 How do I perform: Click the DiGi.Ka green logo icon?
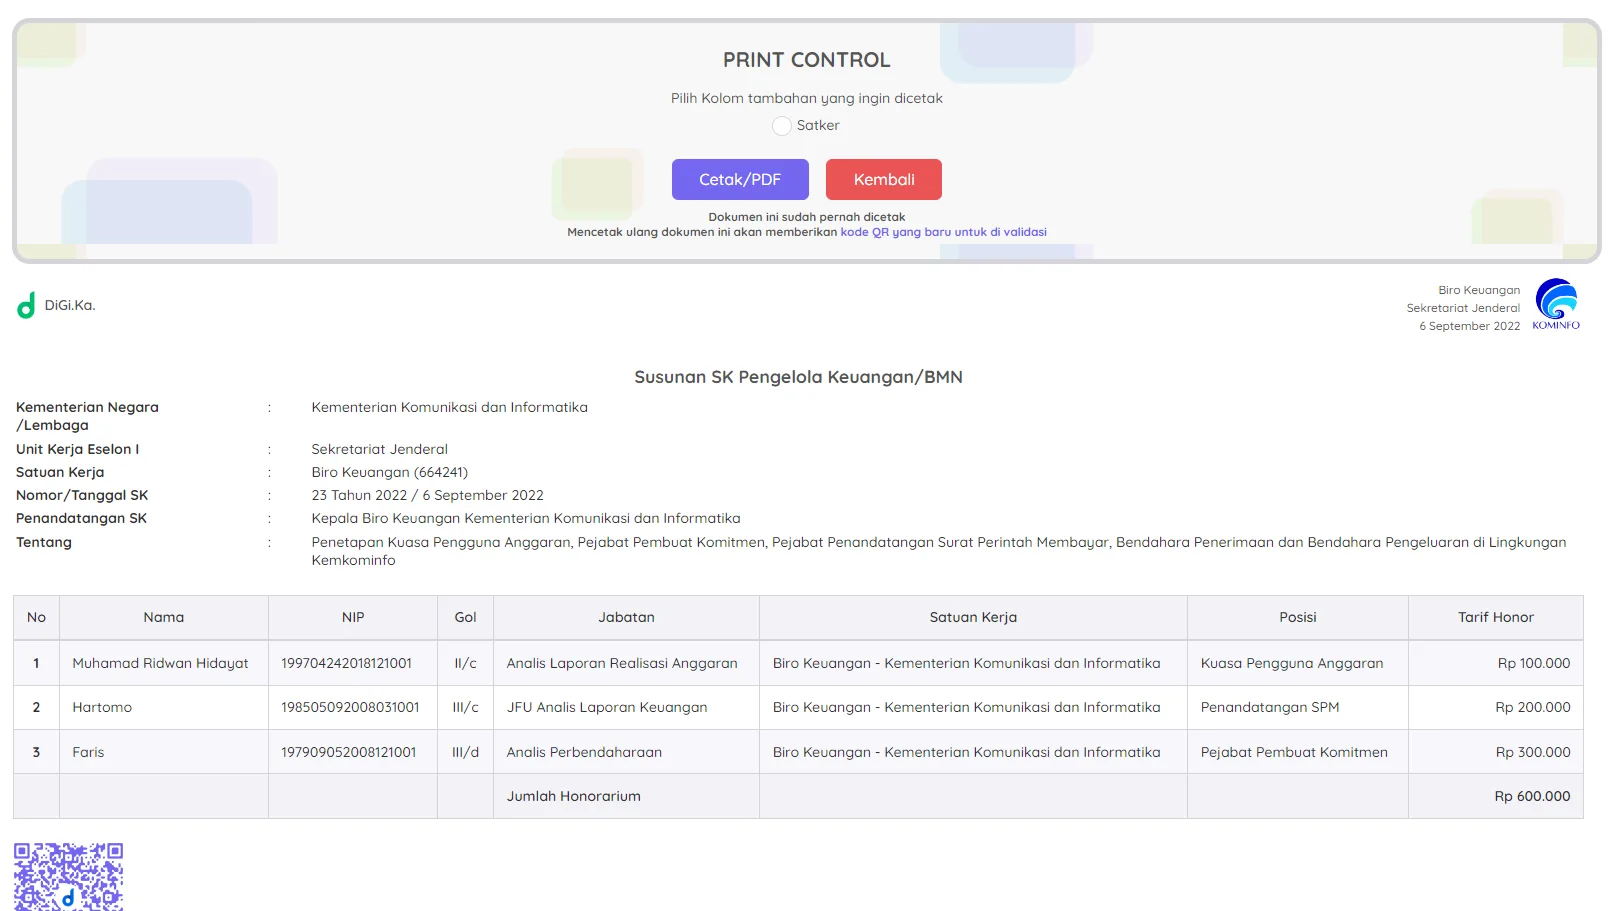click(x=26, y=306)
